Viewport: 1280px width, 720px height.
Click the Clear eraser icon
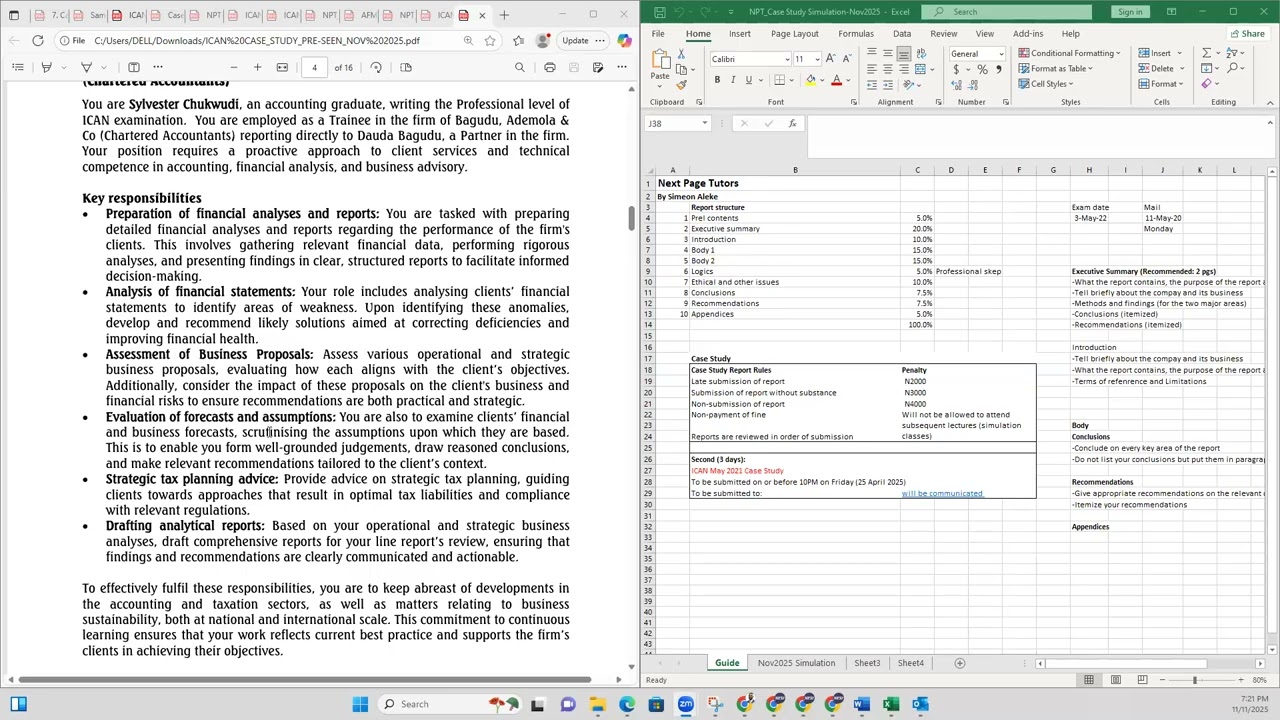[x=1206, y=84]
